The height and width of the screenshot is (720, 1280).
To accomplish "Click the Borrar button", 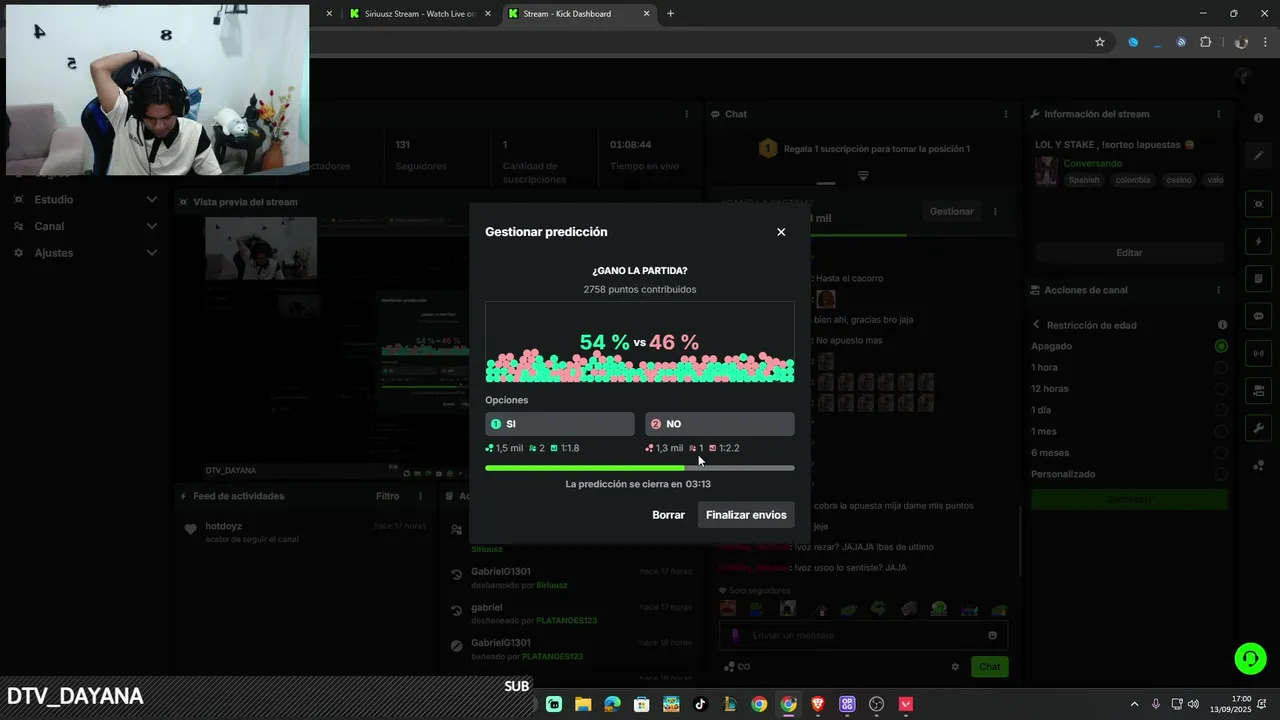I will point(668,515).
